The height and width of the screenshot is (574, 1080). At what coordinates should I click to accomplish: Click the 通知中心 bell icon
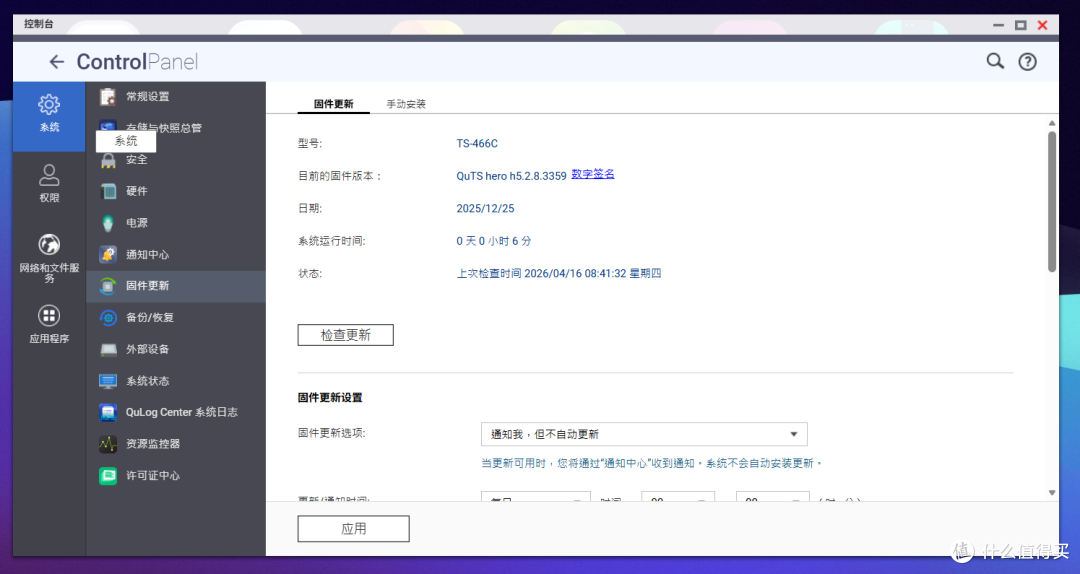[x=108, y=254]
